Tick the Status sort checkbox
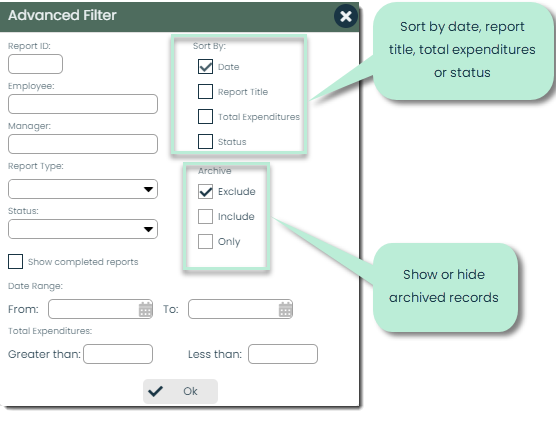 tap(205, 141)
